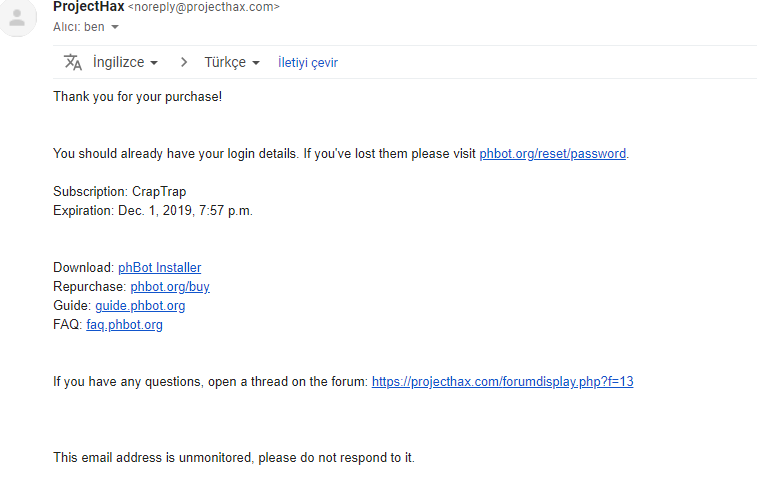The height and width of the screenshot is (485, 757).
Task: Click the ProjectHax sender name
Action: 88,7
